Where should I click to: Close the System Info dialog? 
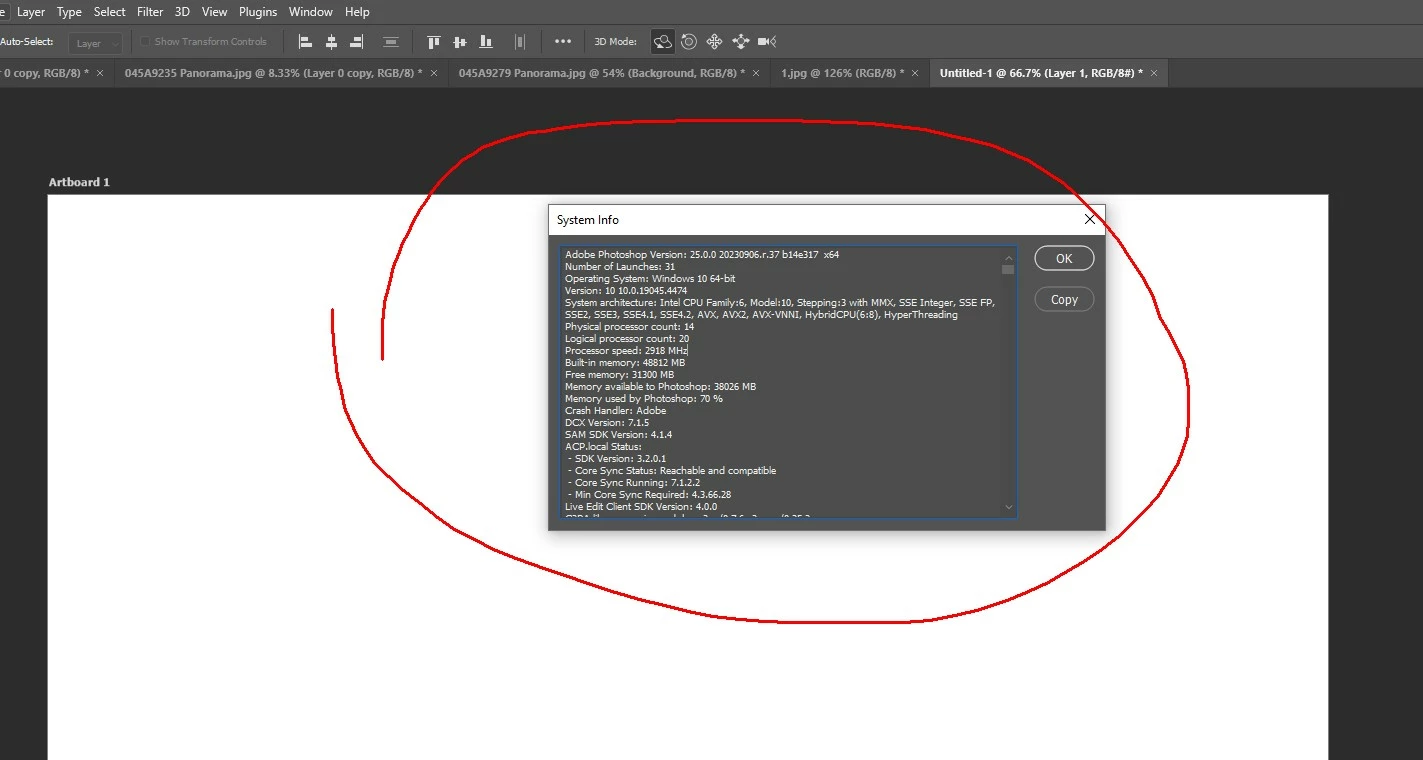pos(1090,219)
